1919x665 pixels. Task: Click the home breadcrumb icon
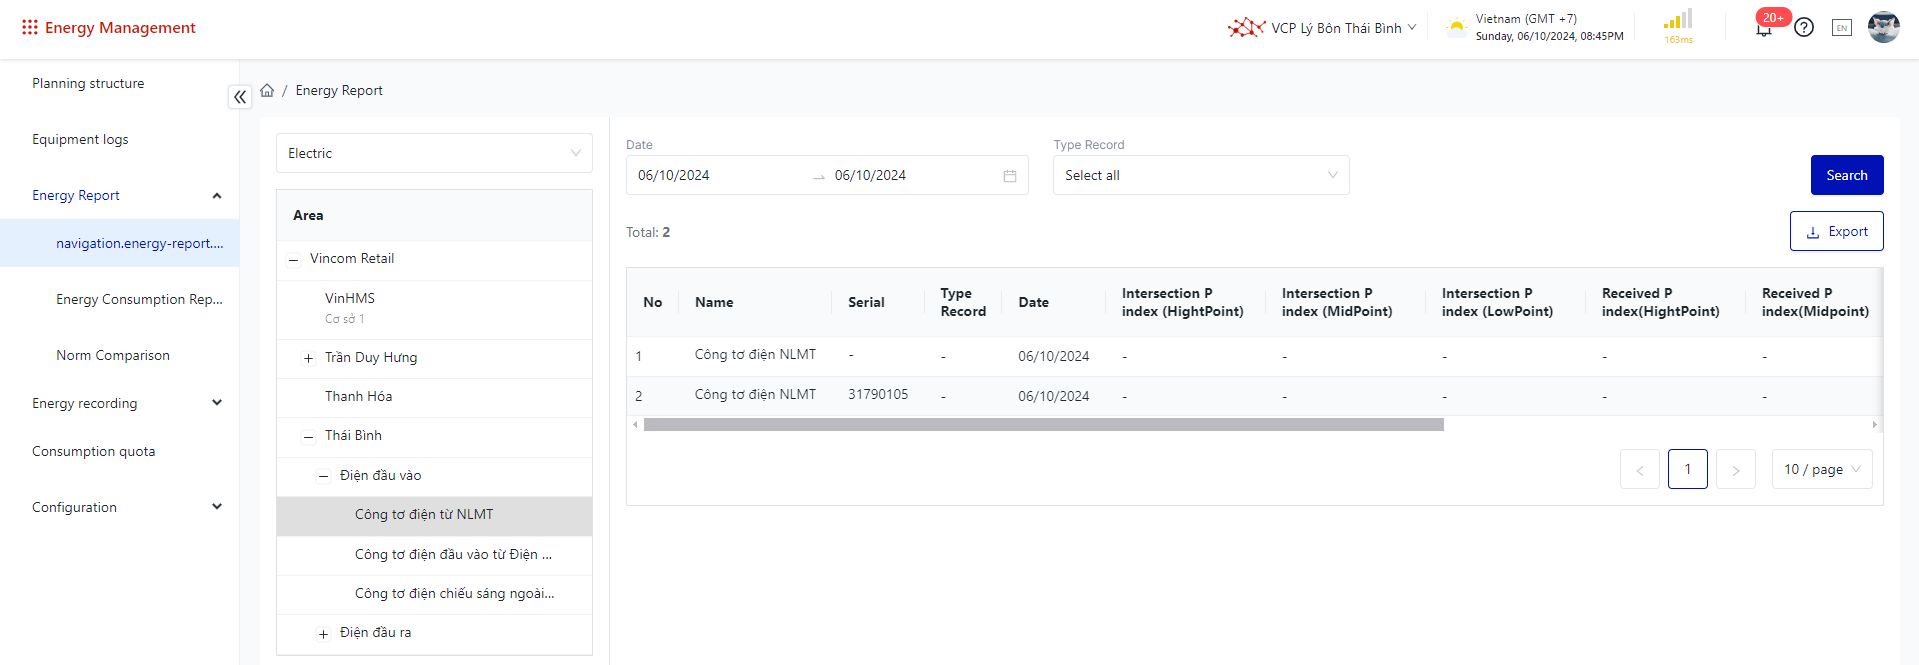pos(267,91)
